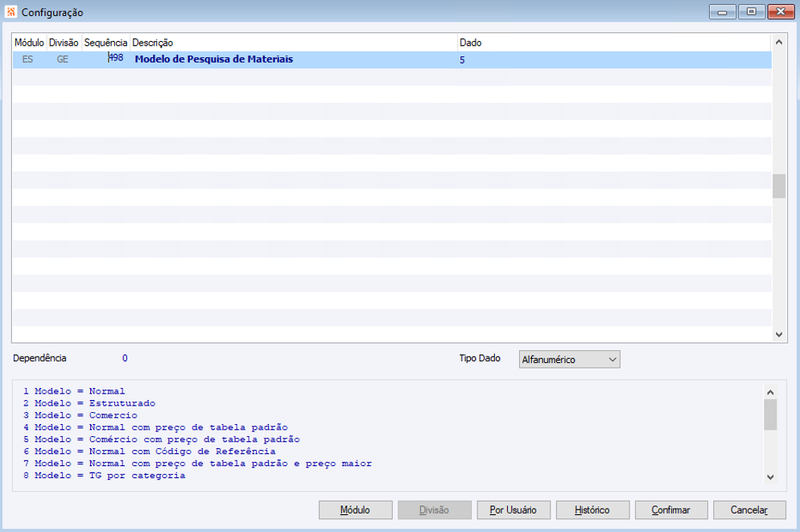
Task: Click the Módulo column header
Action: click(x=29, y=43)
